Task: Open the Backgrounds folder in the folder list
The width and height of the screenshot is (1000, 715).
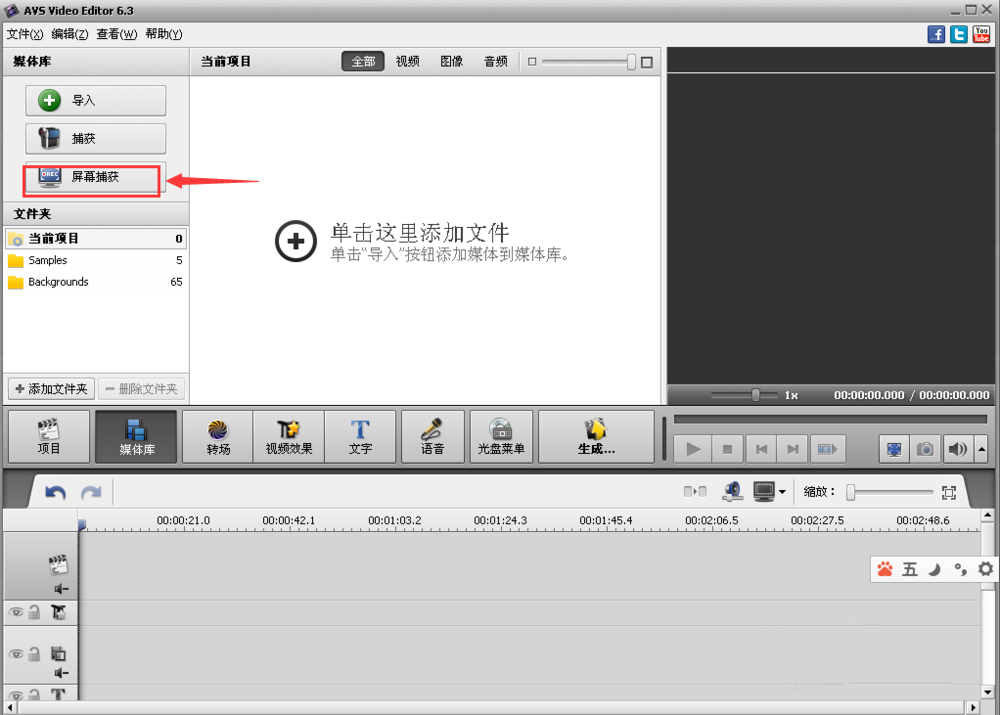Action: 60,281
